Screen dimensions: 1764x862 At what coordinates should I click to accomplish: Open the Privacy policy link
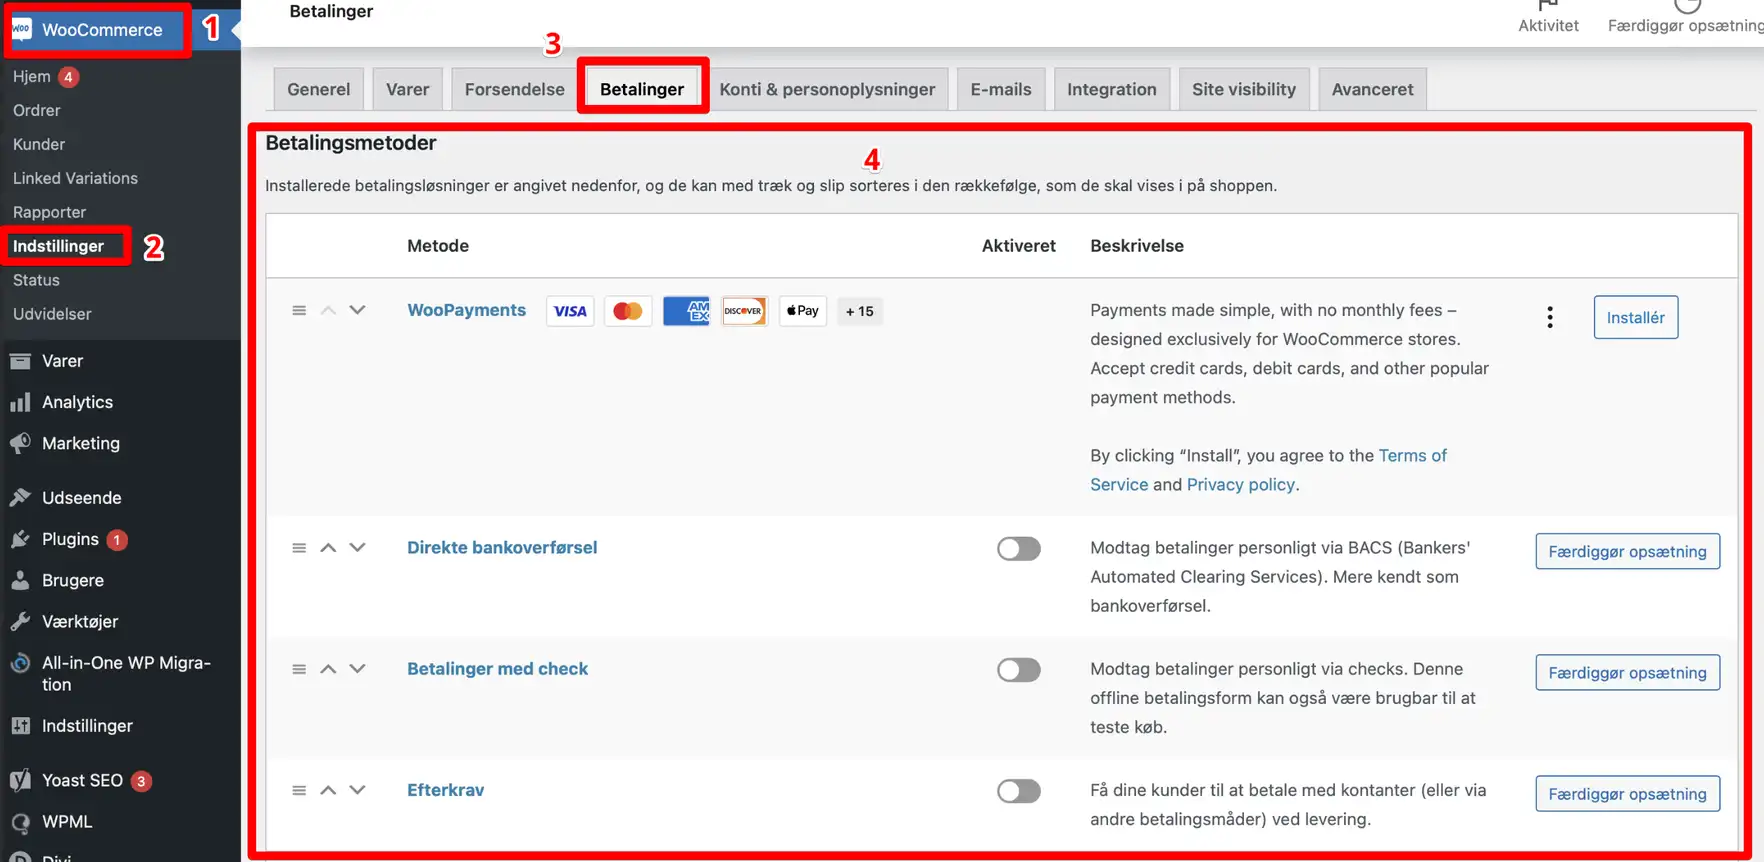point(1240,485)
